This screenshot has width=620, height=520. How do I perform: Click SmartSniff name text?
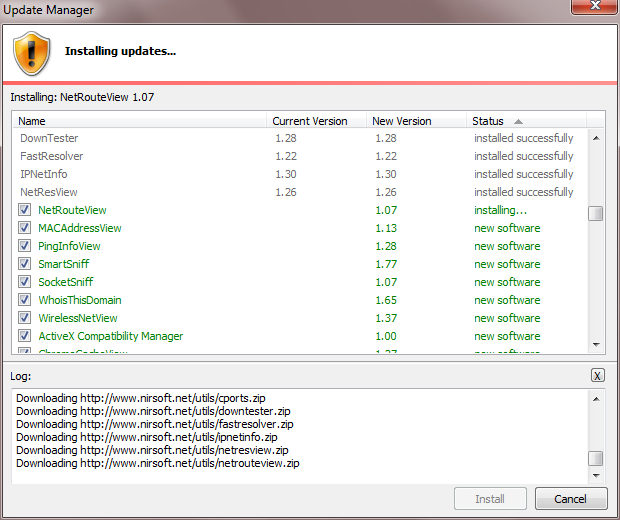(x=64, y=264)
